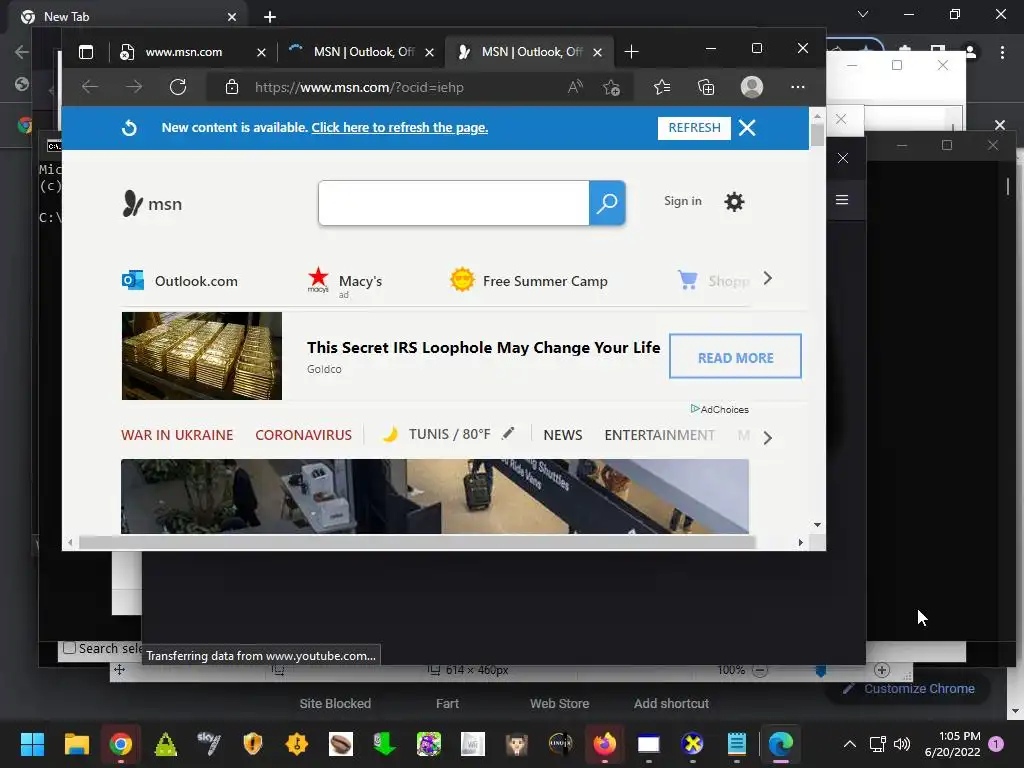Open Add shortcut on Chrome New Tab
This screenshot has height=768, width=1024.
coord(671,703)
